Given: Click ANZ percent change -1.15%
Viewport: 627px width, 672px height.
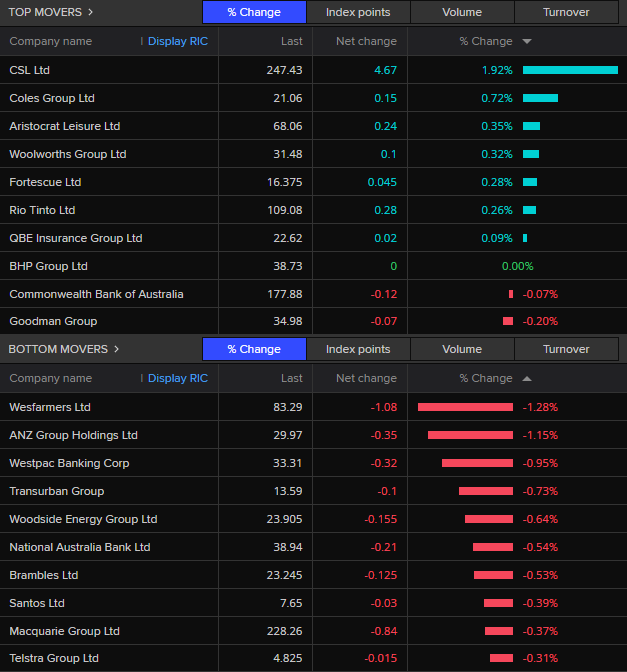Looking at the screenshot, I should [x=540, y=435].
